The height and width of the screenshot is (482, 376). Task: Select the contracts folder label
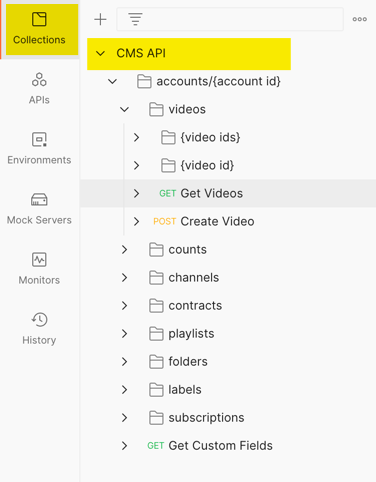pos(195,306)
